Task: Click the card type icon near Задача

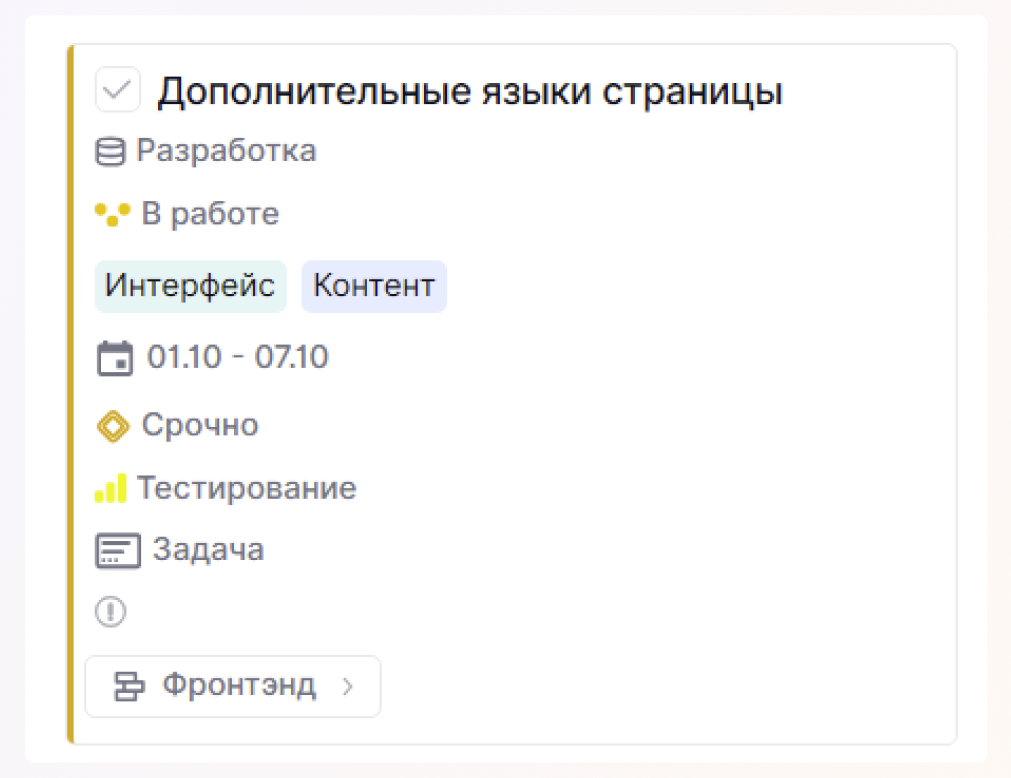Action: pyautogui.click(x=117, y=551)
